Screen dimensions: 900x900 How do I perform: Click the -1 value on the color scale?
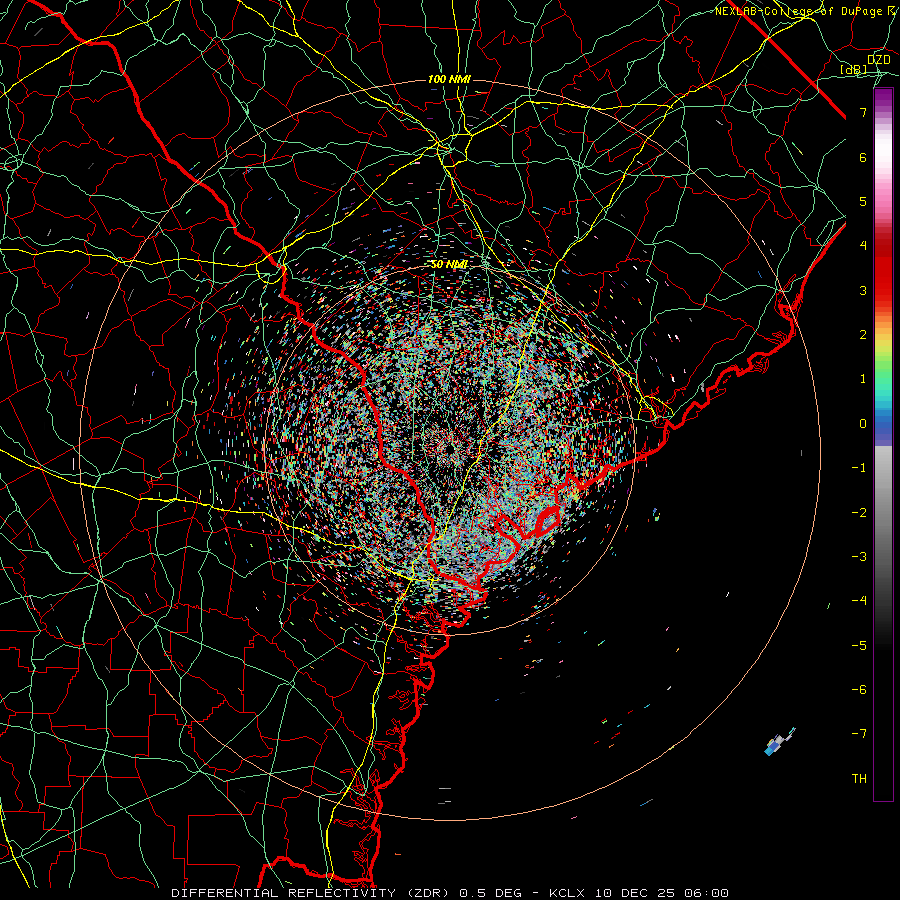point(859,468)
